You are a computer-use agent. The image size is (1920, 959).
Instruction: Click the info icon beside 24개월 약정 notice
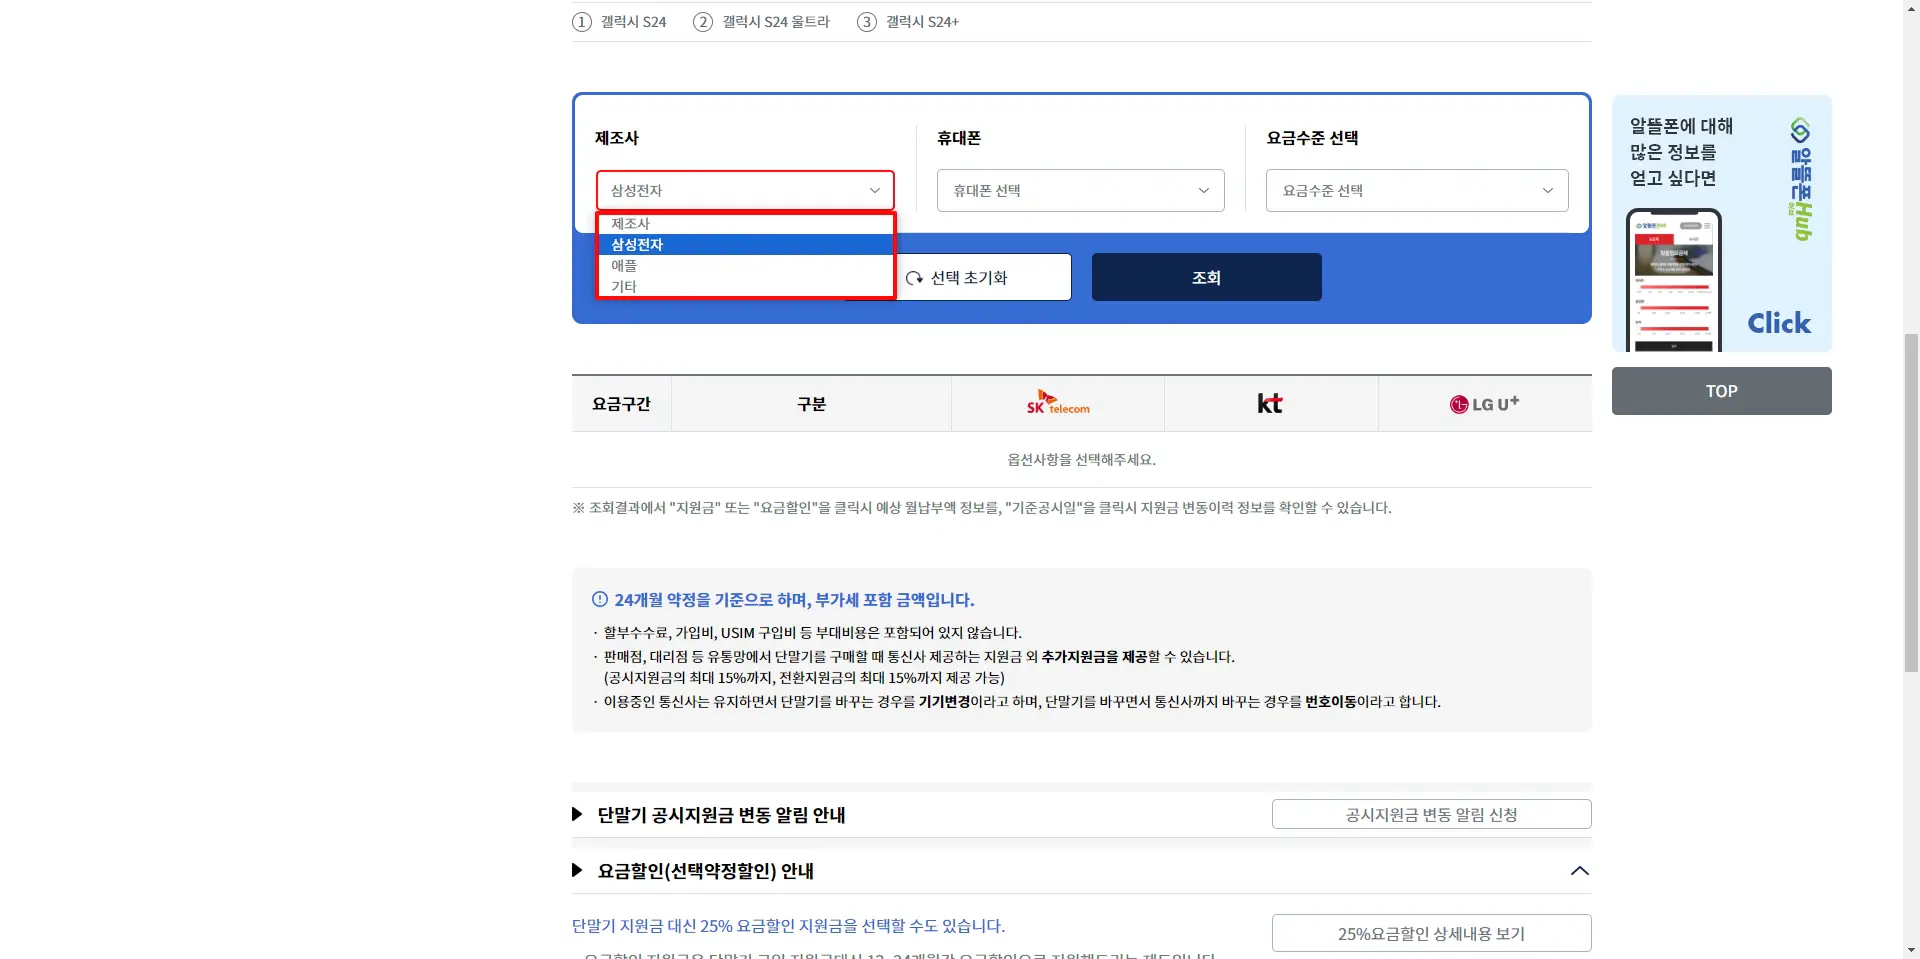(x=600, y=600)
